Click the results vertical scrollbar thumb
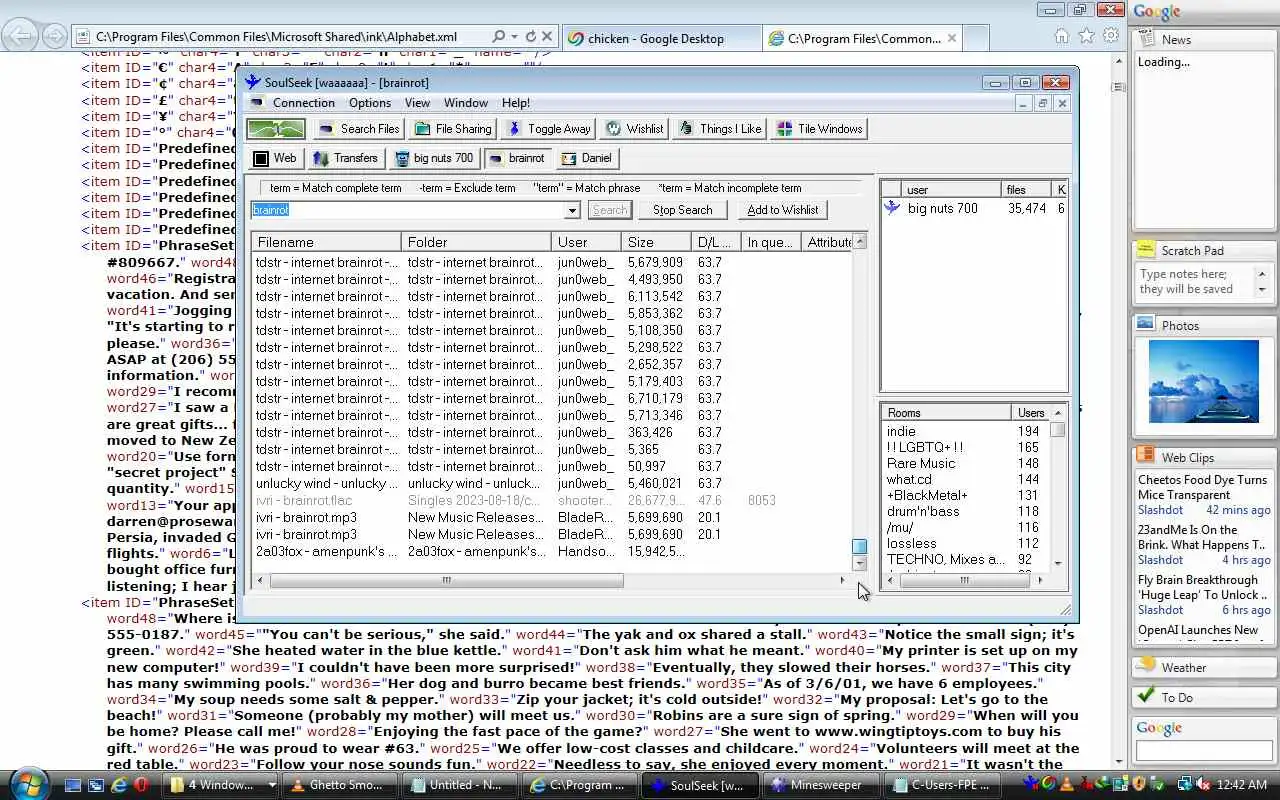 859,546
